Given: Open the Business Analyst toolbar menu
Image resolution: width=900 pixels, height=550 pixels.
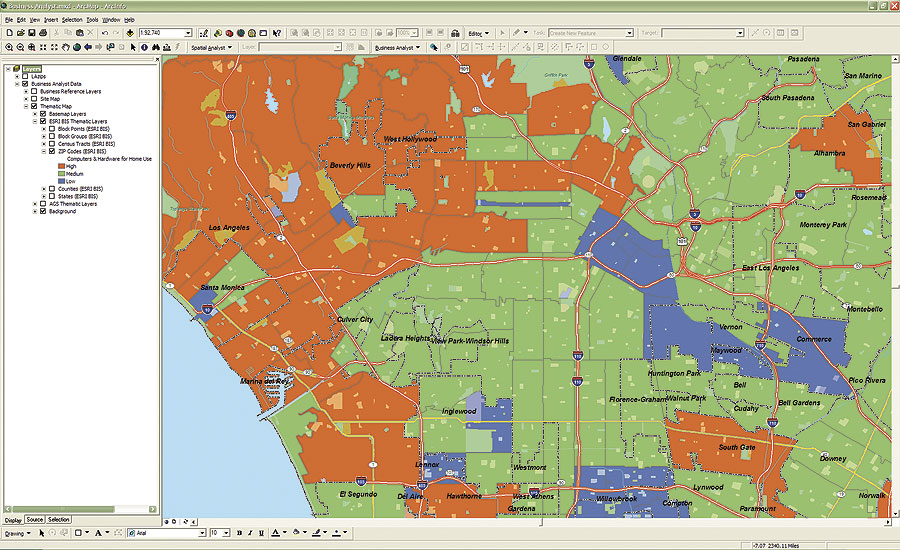Looking at the screenshot, I should tap(397, 47).
